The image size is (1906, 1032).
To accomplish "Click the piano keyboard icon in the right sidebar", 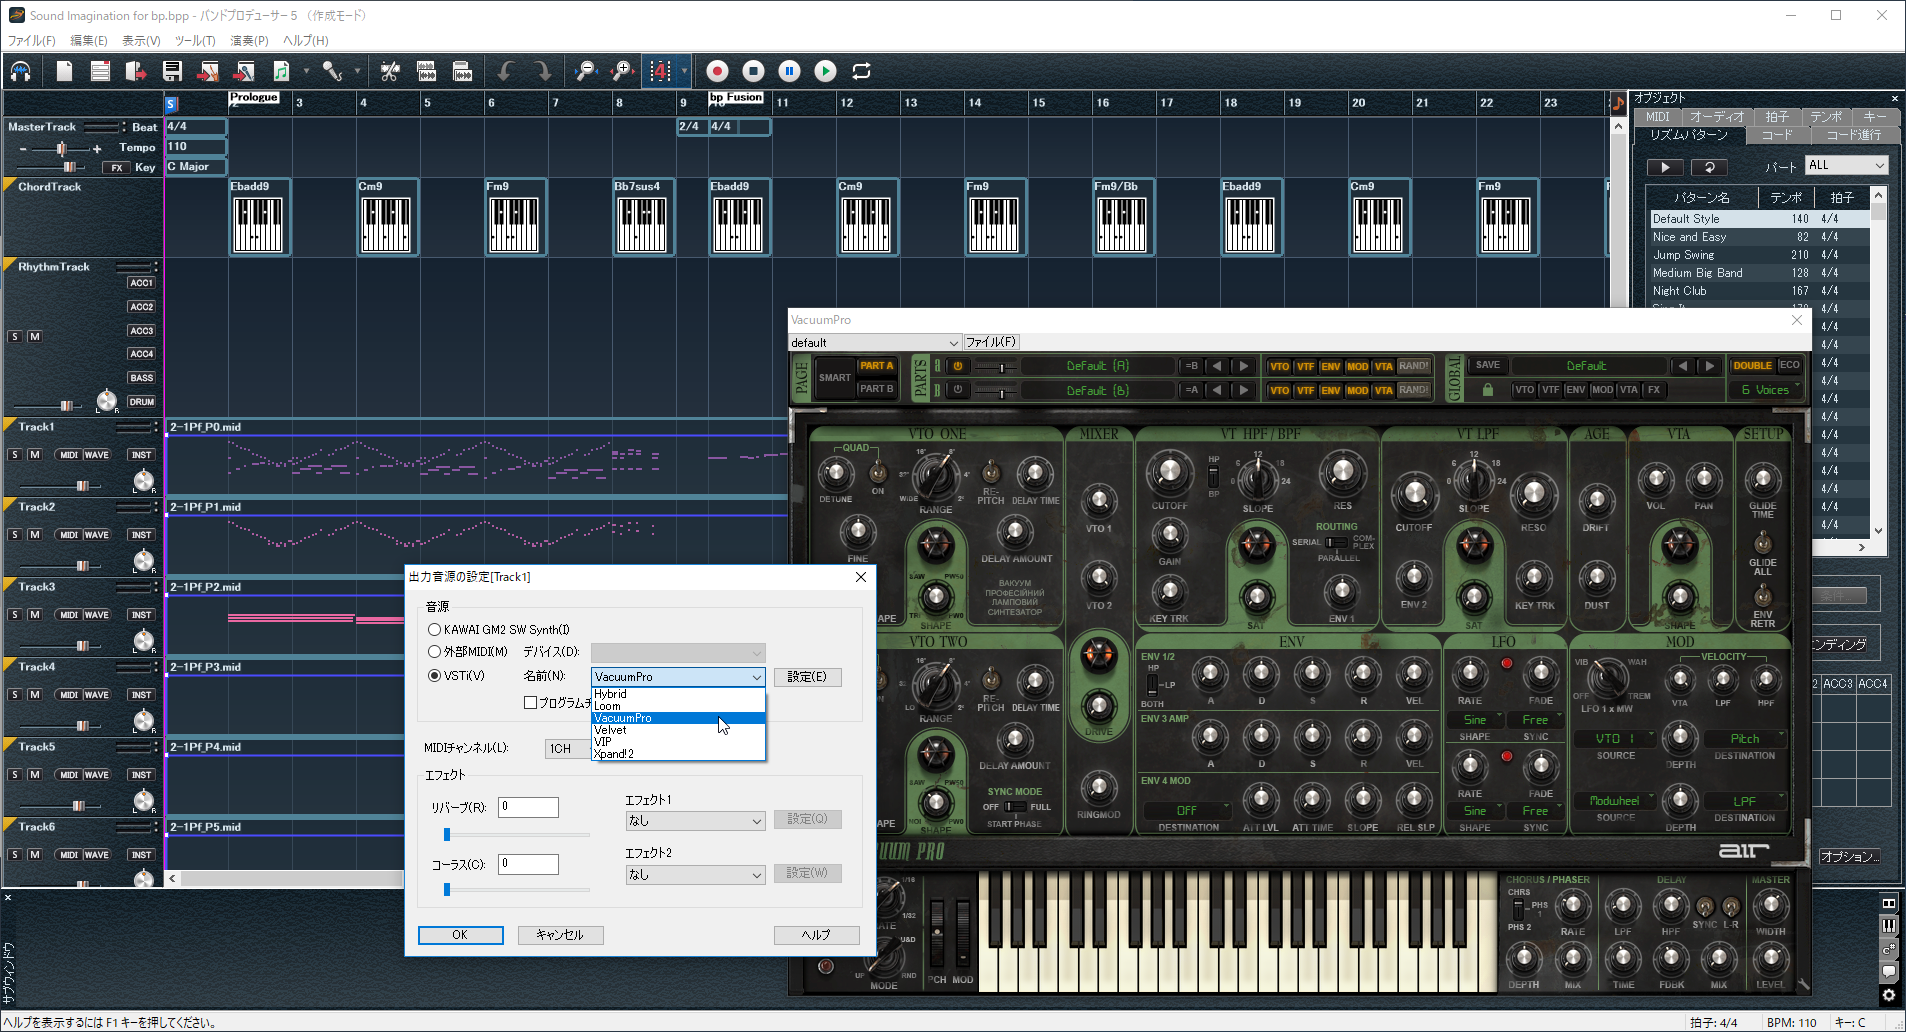I will (x=1889, y=926).
